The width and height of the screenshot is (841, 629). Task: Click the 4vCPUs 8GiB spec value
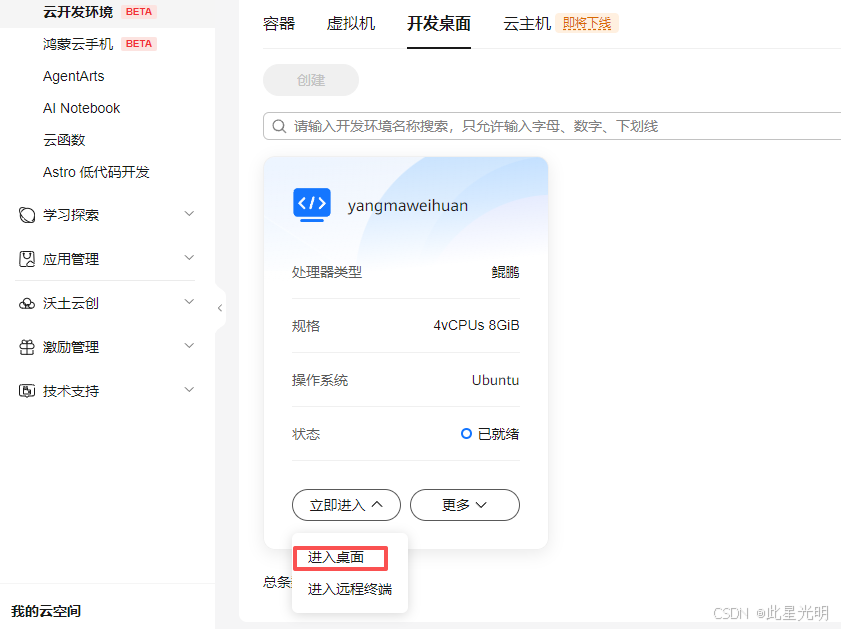point(476,325)
